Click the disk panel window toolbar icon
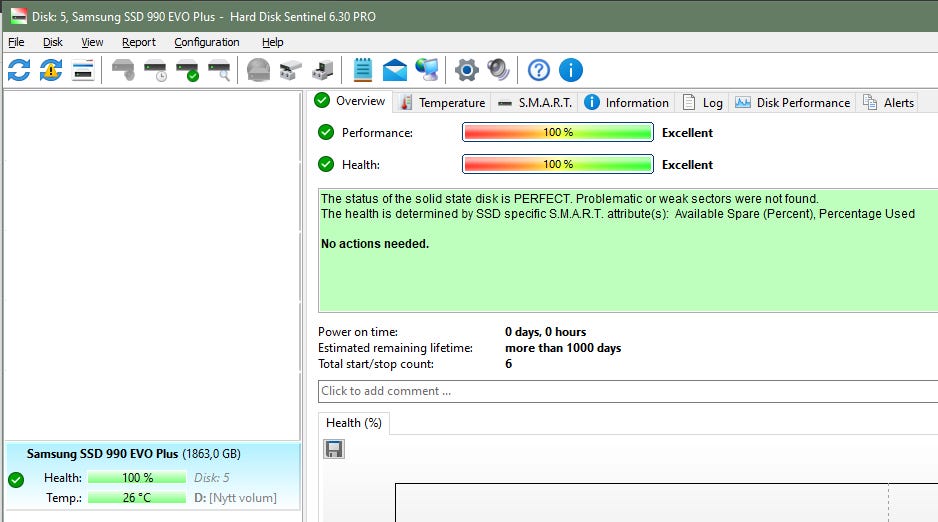The image size is (938, 522). pyautogui.click(x=83, y=70)
